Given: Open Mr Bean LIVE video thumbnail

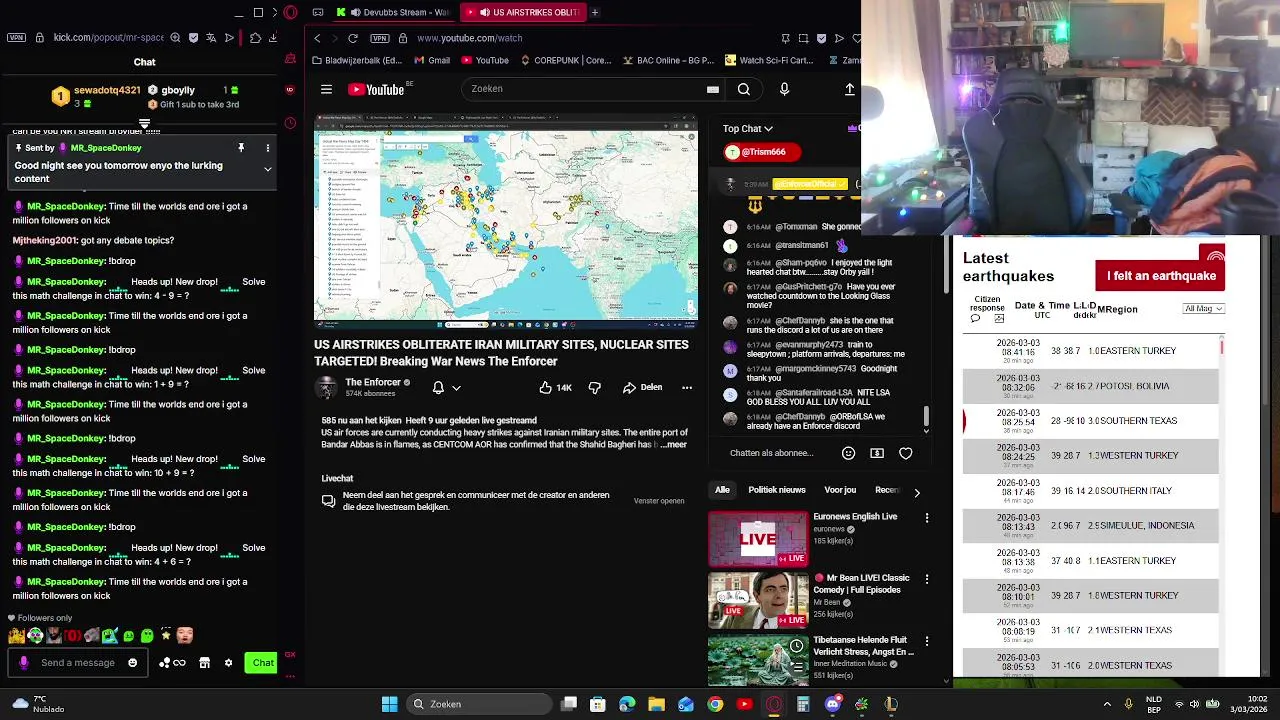Looking at the screenshot, I should [x=758, y=600].
